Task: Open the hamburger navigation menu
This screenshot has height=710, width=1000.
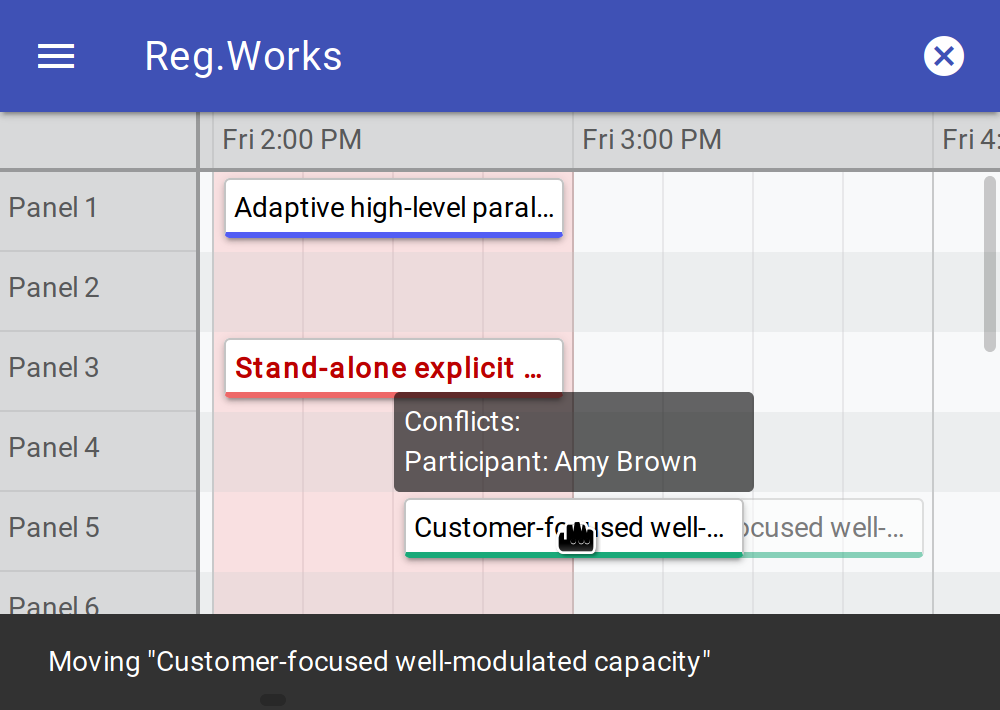Action: 56,57
